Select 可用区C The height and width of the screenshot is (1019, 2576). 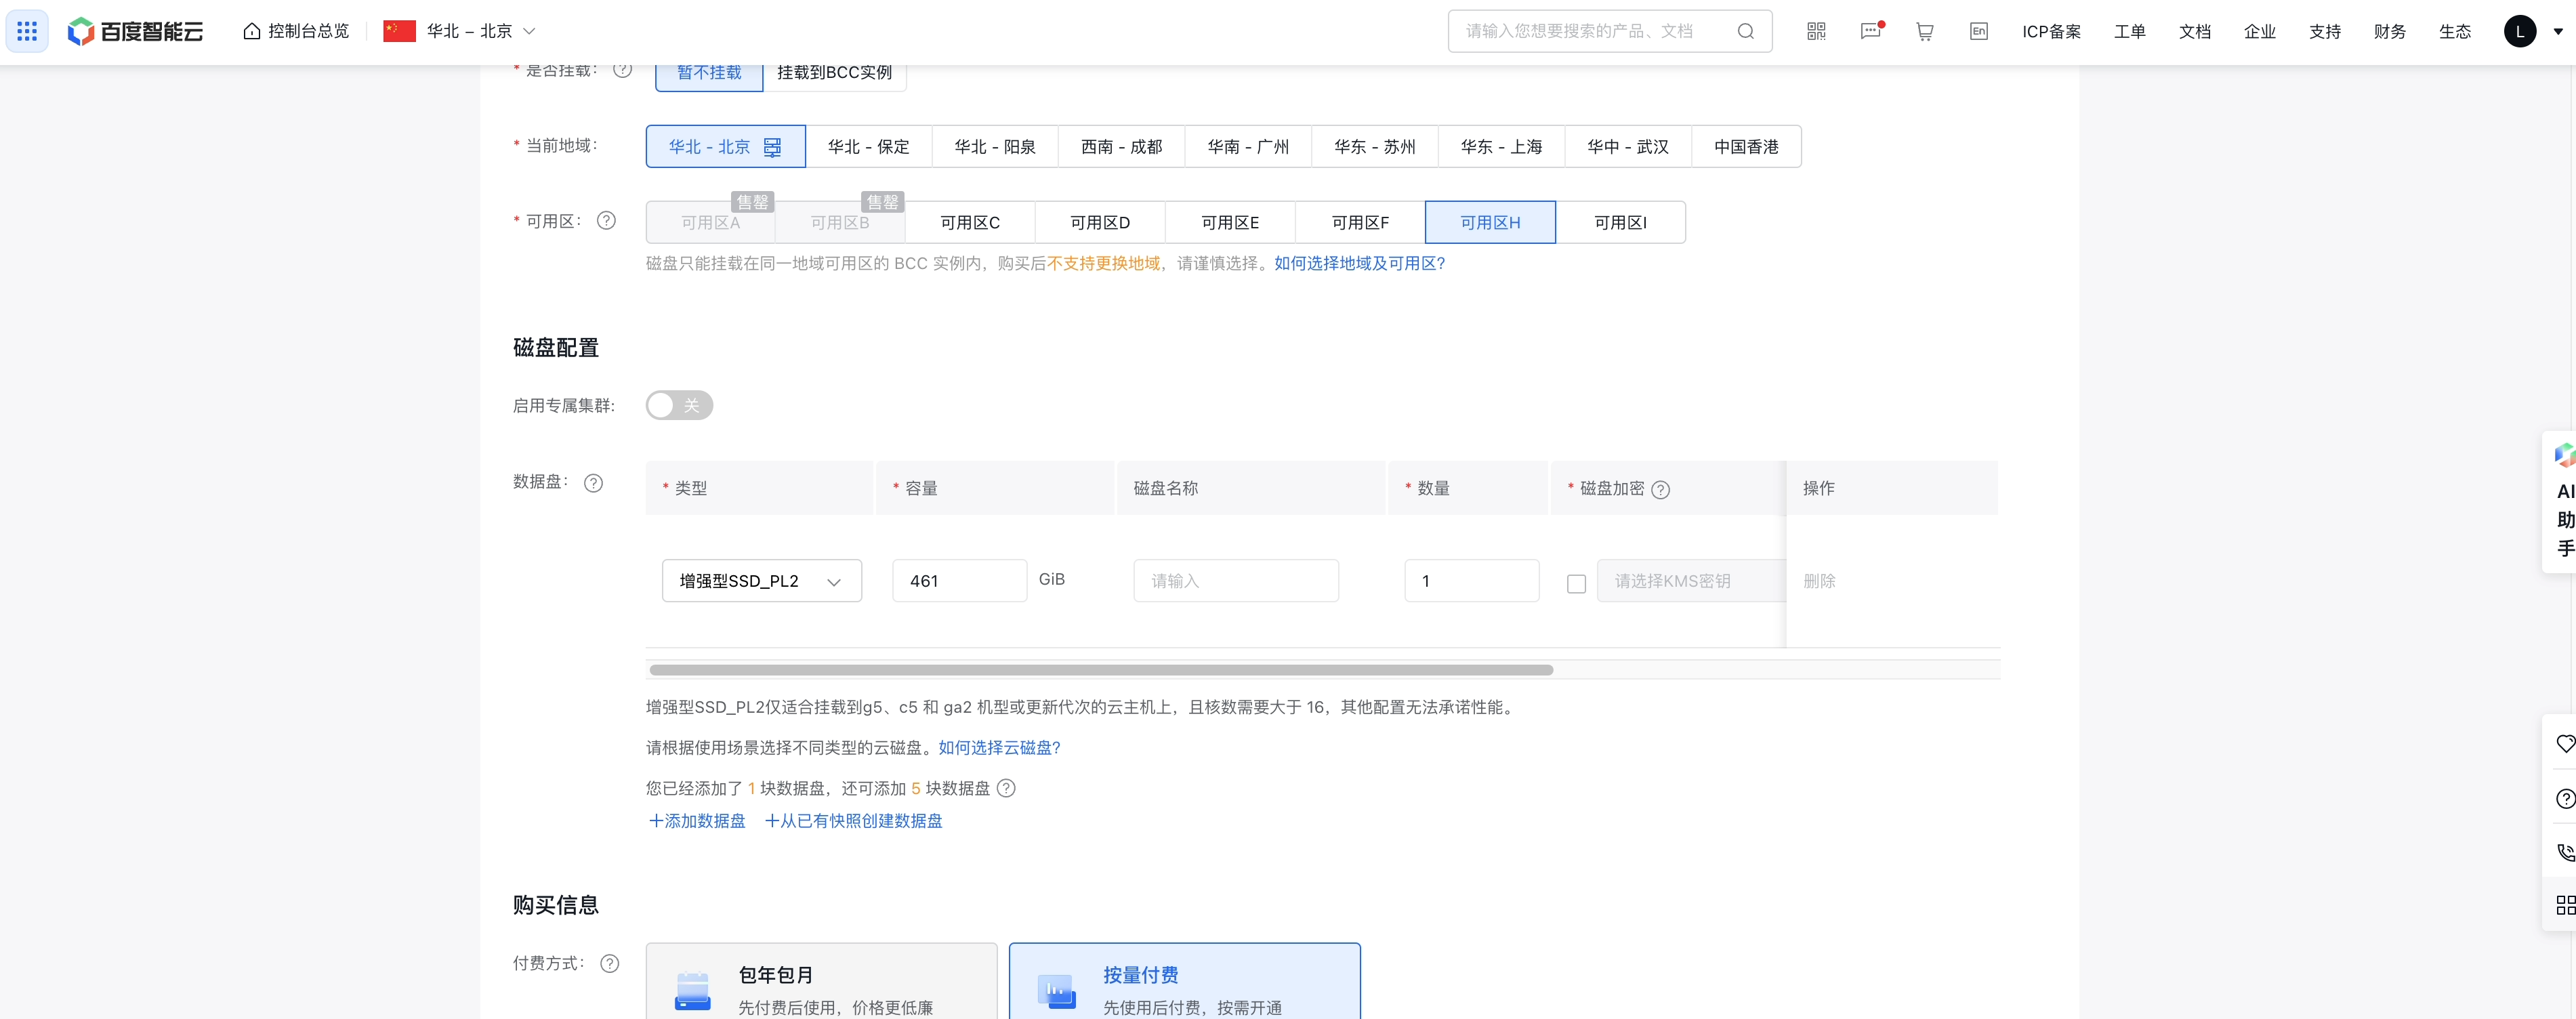point(970,222)
